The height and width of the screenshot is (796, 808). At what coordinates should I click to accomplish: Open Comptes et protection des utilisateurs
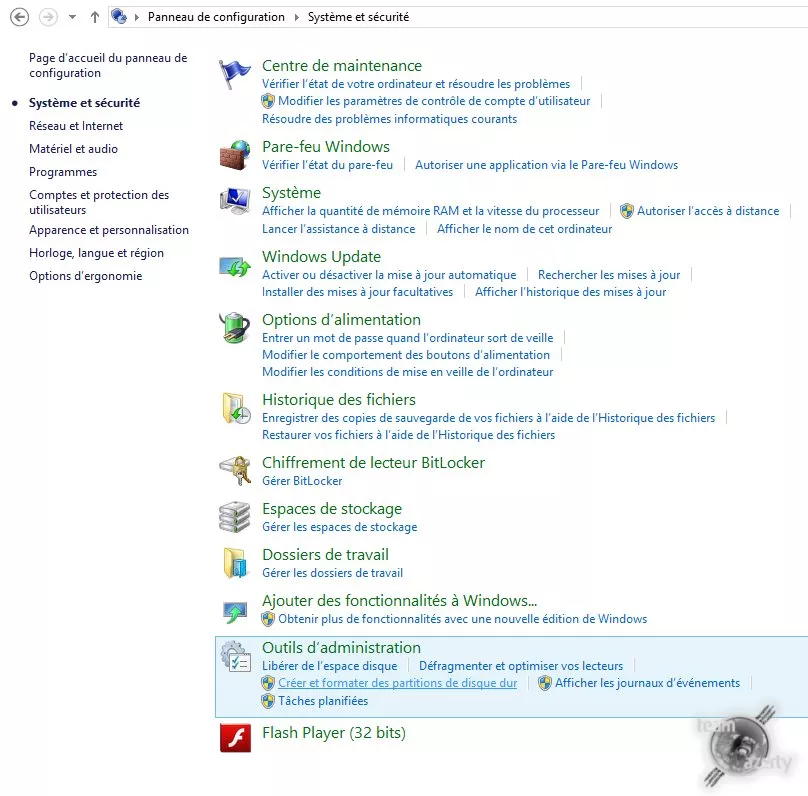pos(99,202)
